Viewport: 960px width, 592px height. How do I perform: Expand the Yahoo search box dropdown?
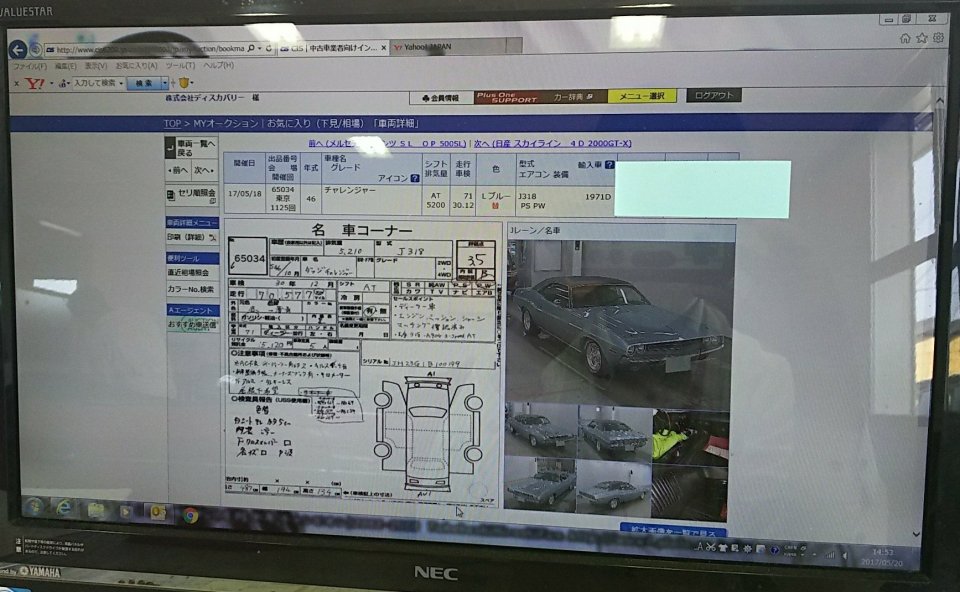tap(121, 83)
